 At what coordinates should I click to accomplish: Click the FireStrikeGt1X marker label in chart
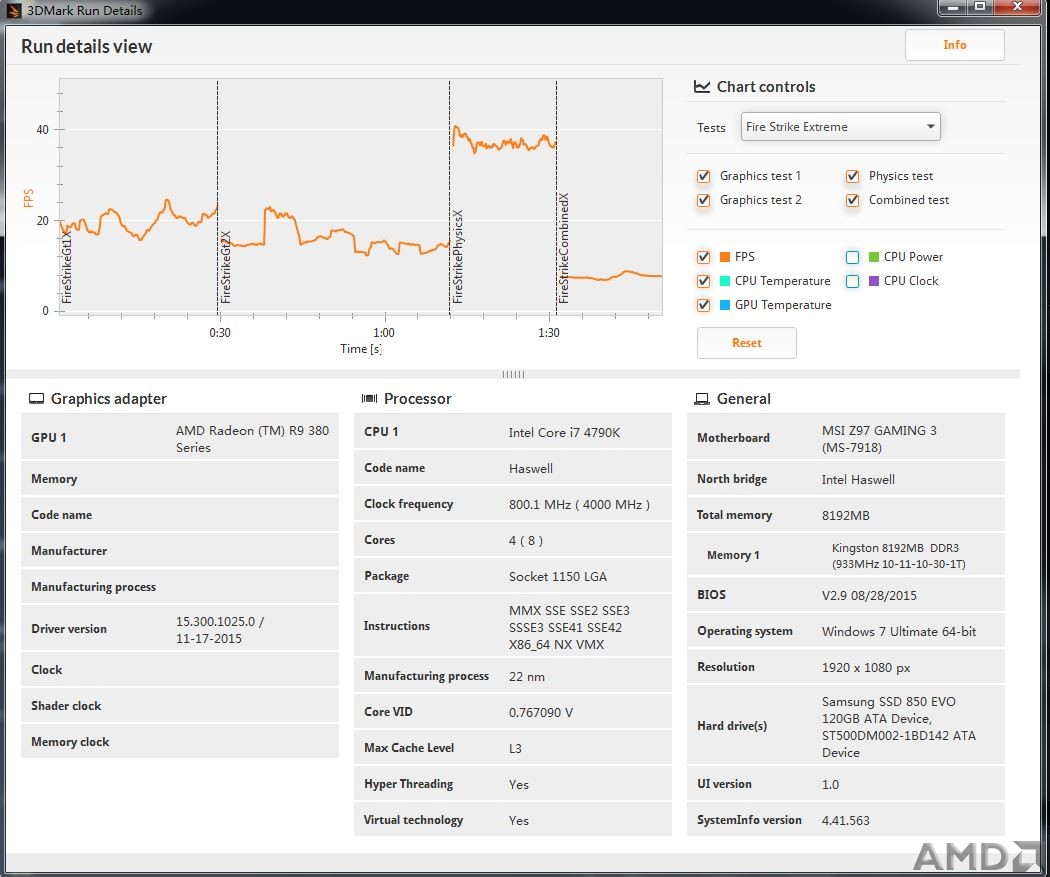[x=66, y=268]
